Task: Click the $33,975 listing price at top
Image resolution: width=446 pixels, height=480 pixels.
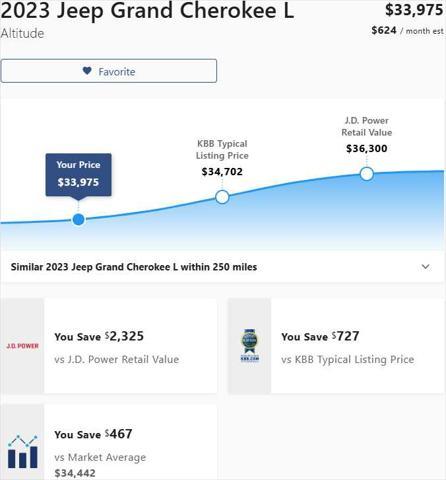Action: [414, 10]
